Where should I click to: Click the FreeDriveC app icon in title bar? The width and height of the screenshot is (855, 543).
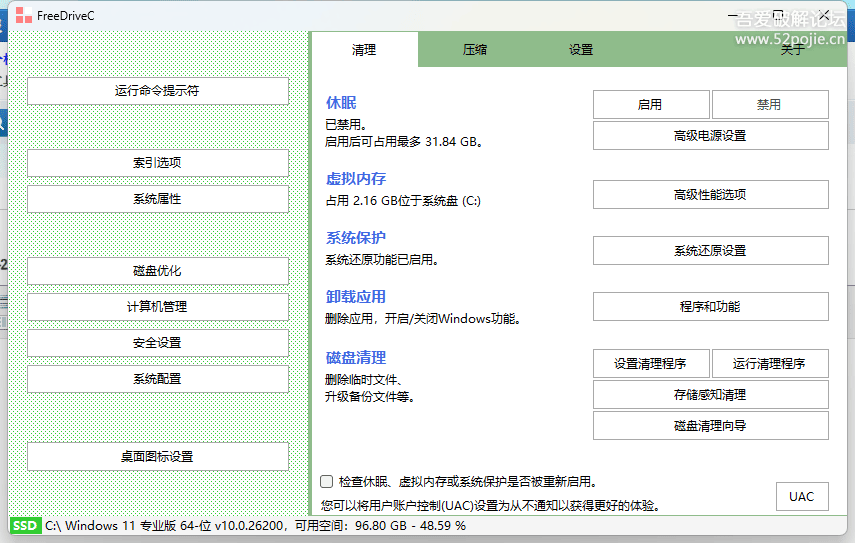tap(23, 16)
